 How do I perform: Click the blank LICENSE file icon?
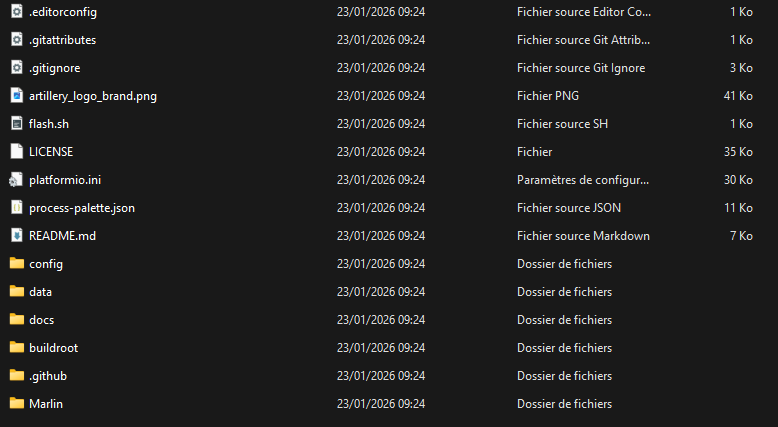[16, 152]
